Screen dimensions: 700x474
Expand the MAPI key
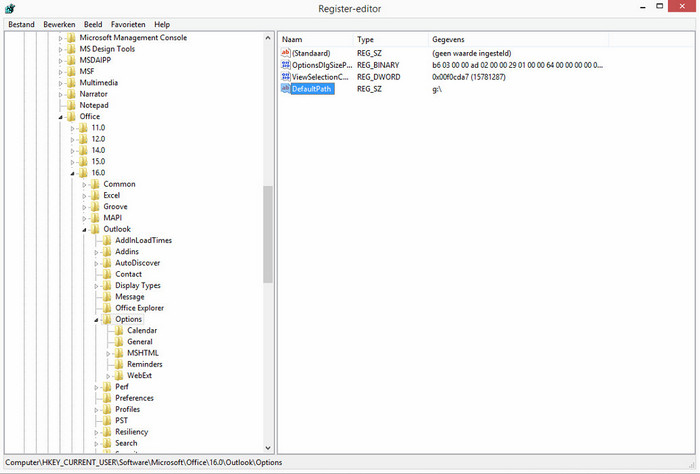84,218
